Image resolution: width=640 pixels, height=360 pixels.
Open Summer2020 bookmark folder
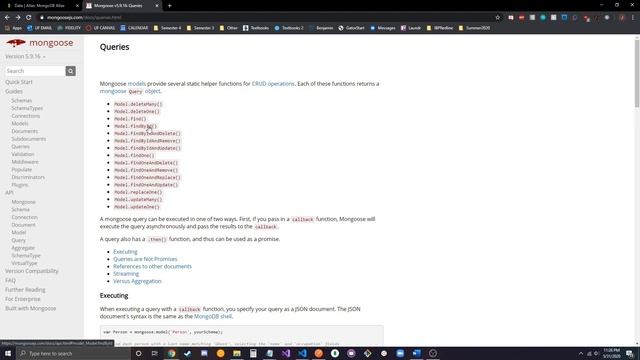474,28
